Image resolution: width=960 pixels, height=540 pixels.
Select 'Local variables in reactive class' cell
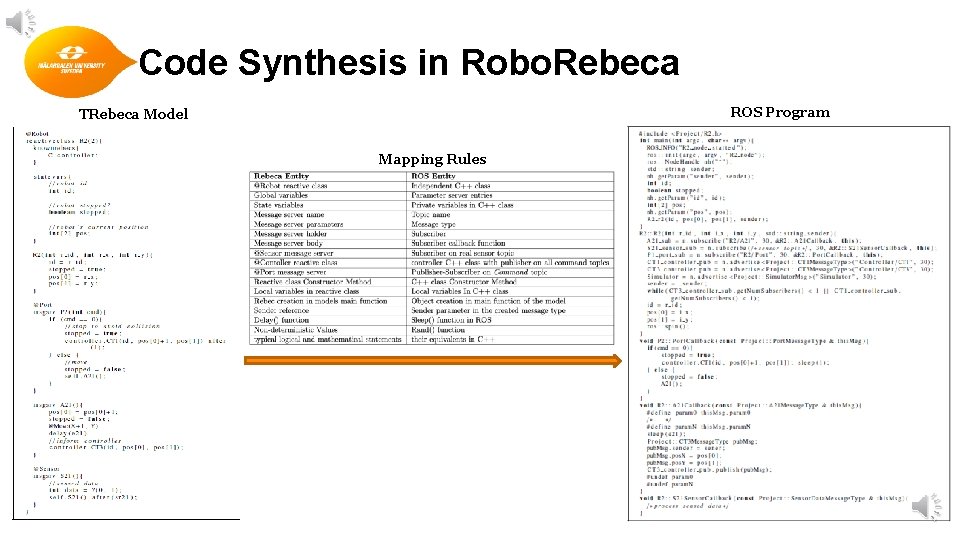[x=328, y=291]
